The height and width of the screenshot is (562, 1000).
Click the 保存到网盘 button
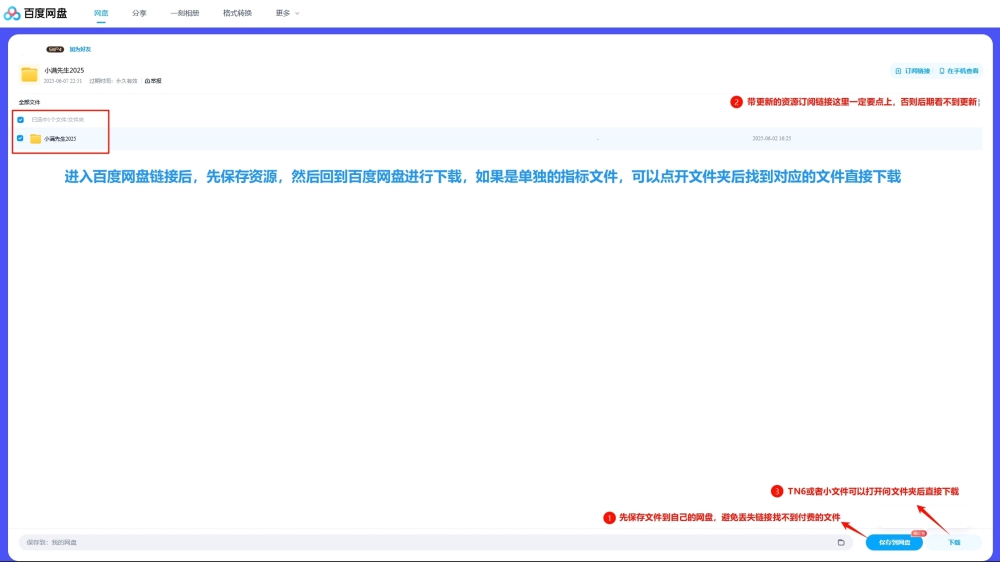coord(894,542)
